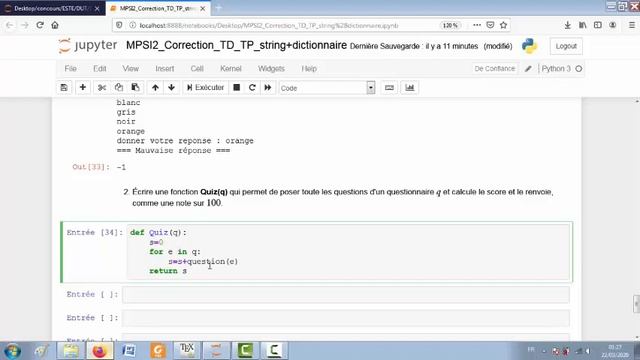Open Windows Start menu

12,351
